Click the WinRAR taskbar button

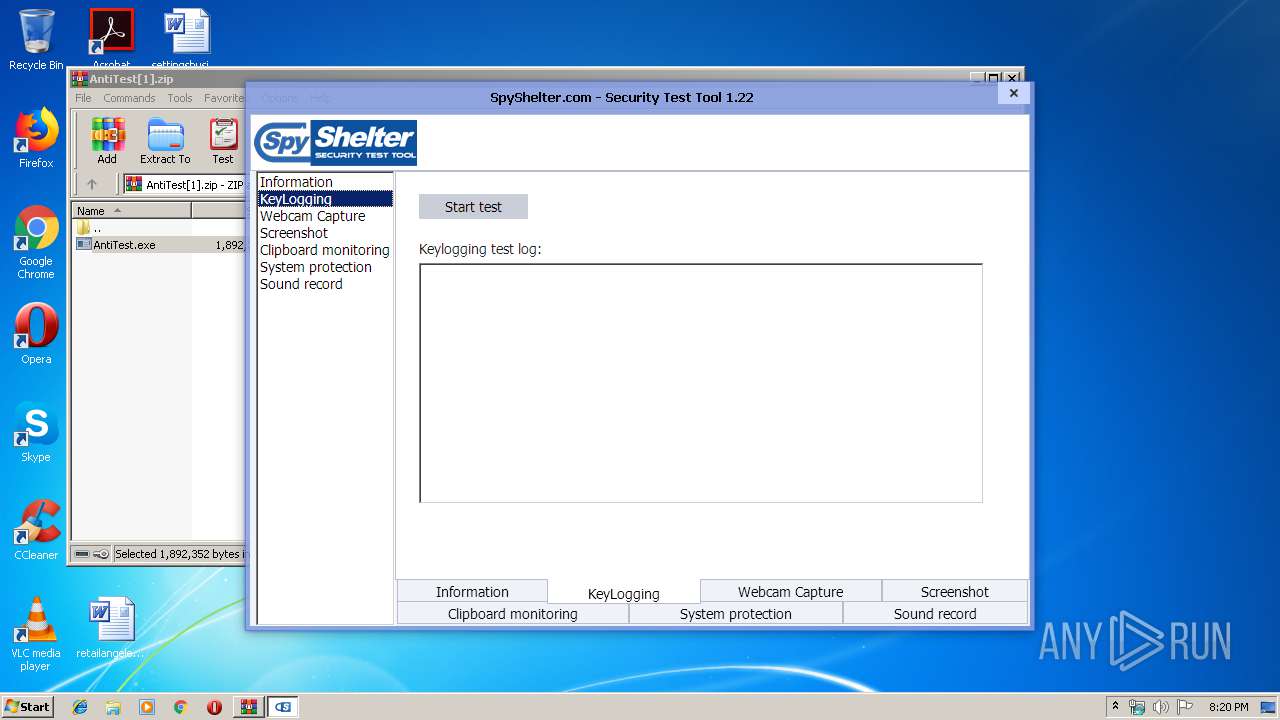click(248, 707)
